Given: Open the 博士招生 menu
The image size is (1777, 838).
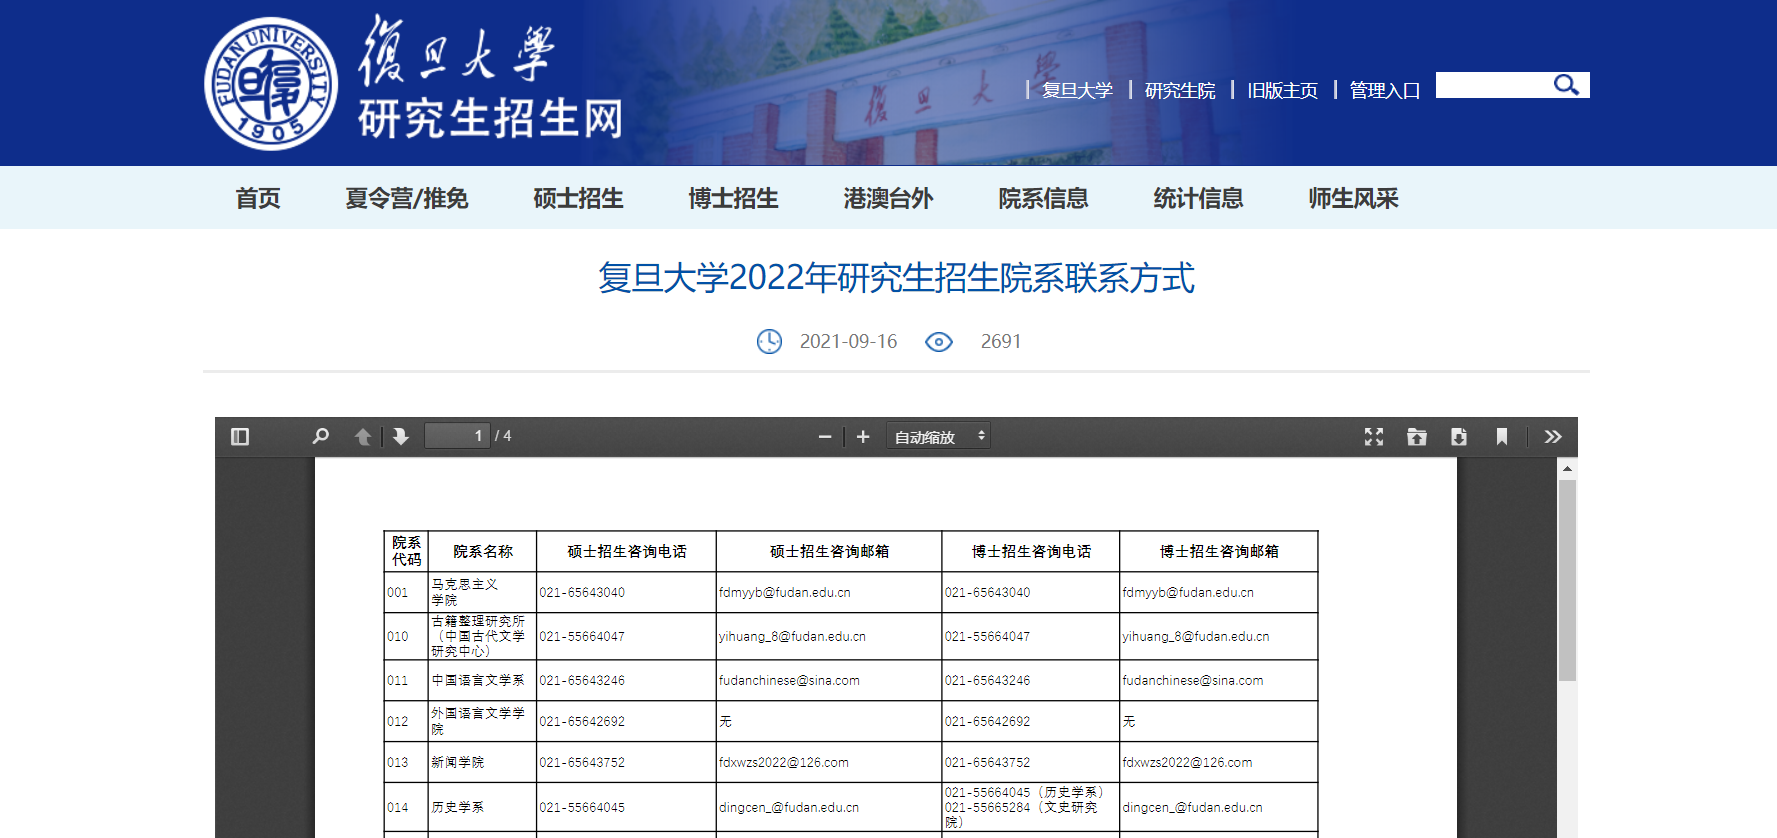Looking at the screenshot, I should [x=733, y=198].
